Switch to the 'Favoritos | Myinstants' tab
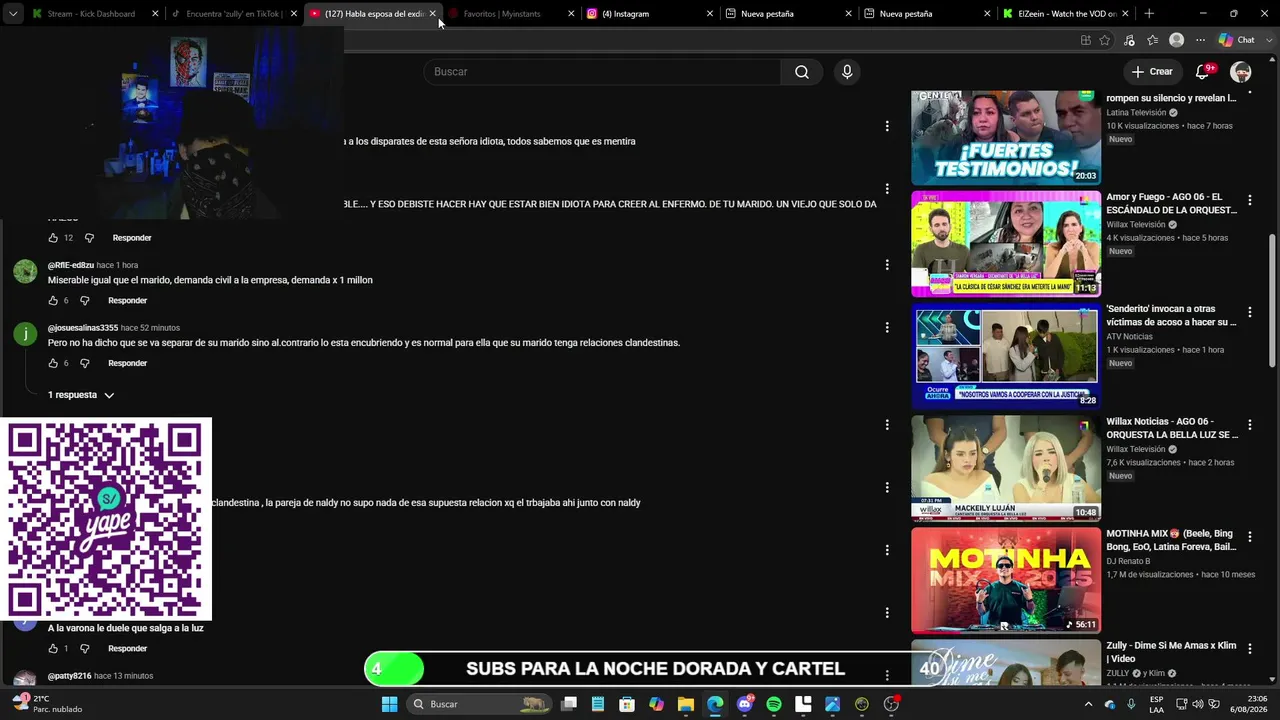 [x=511, y=14]
